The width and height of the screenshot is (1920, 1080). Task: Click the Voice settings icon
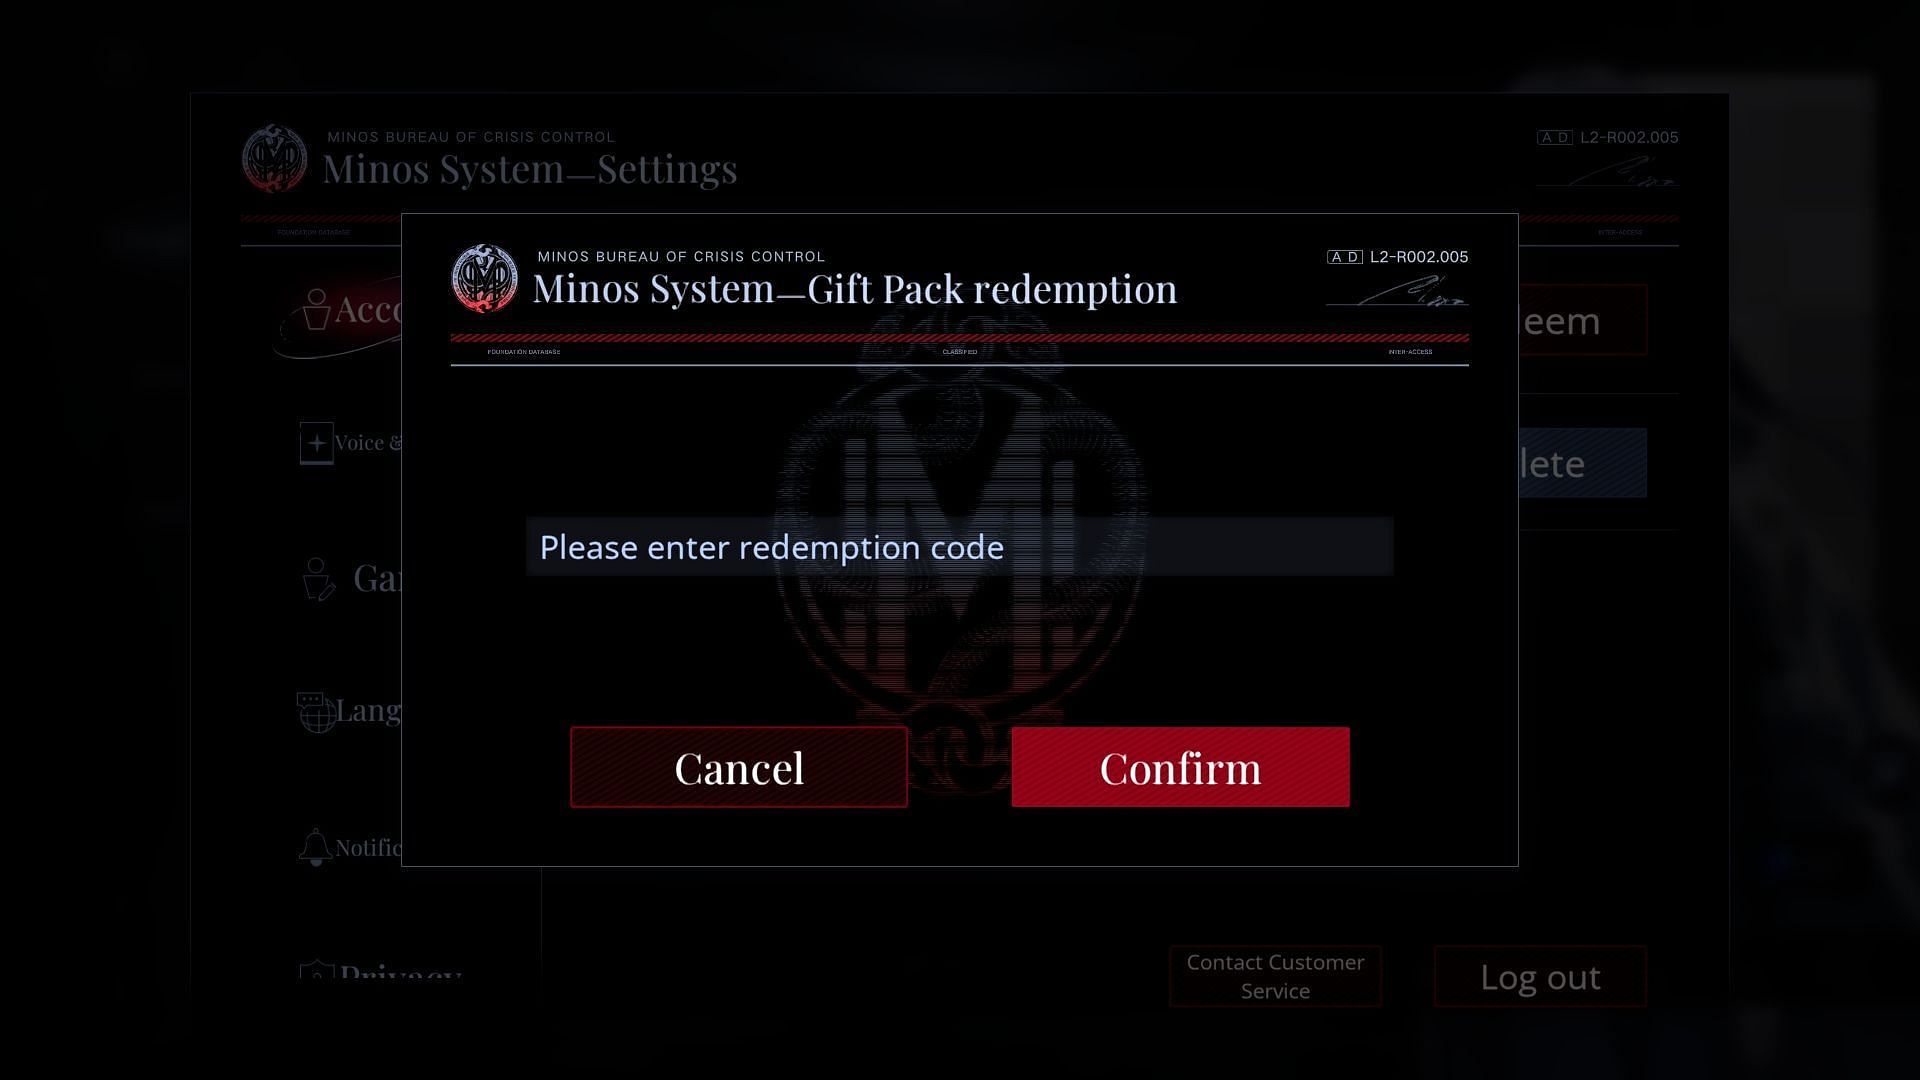(x=316, y=442)
